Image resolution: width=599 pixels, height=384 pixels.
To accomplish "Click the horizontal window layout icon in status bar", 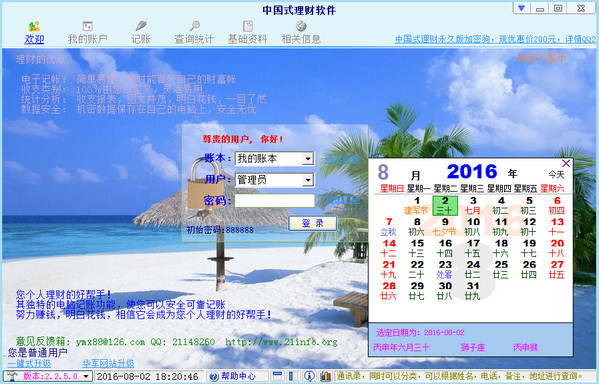I will point(278,376).
